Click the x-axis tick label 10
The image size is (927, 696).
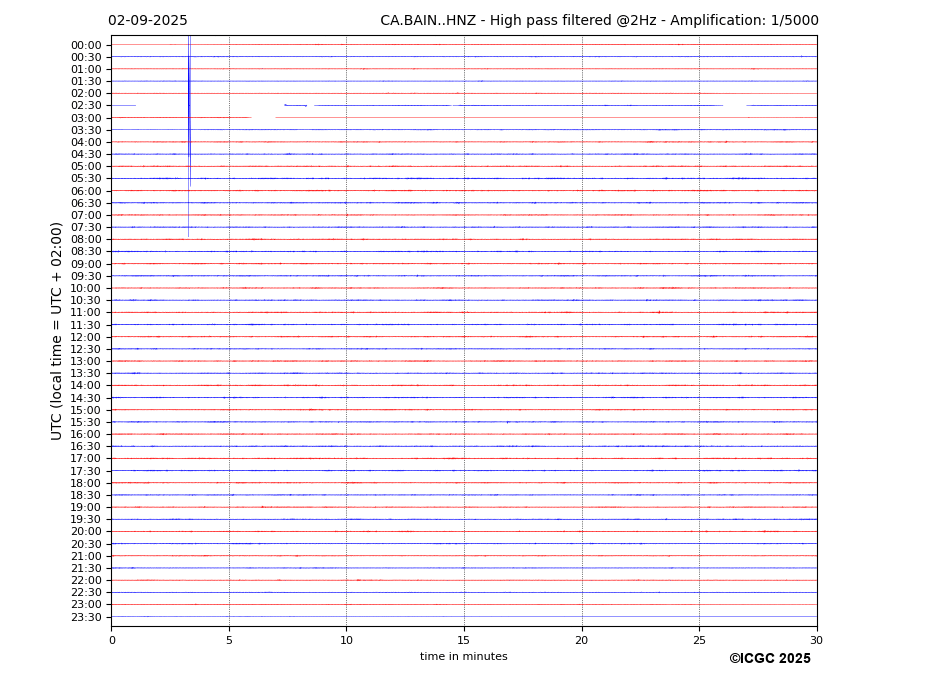[x=346, y=640]
